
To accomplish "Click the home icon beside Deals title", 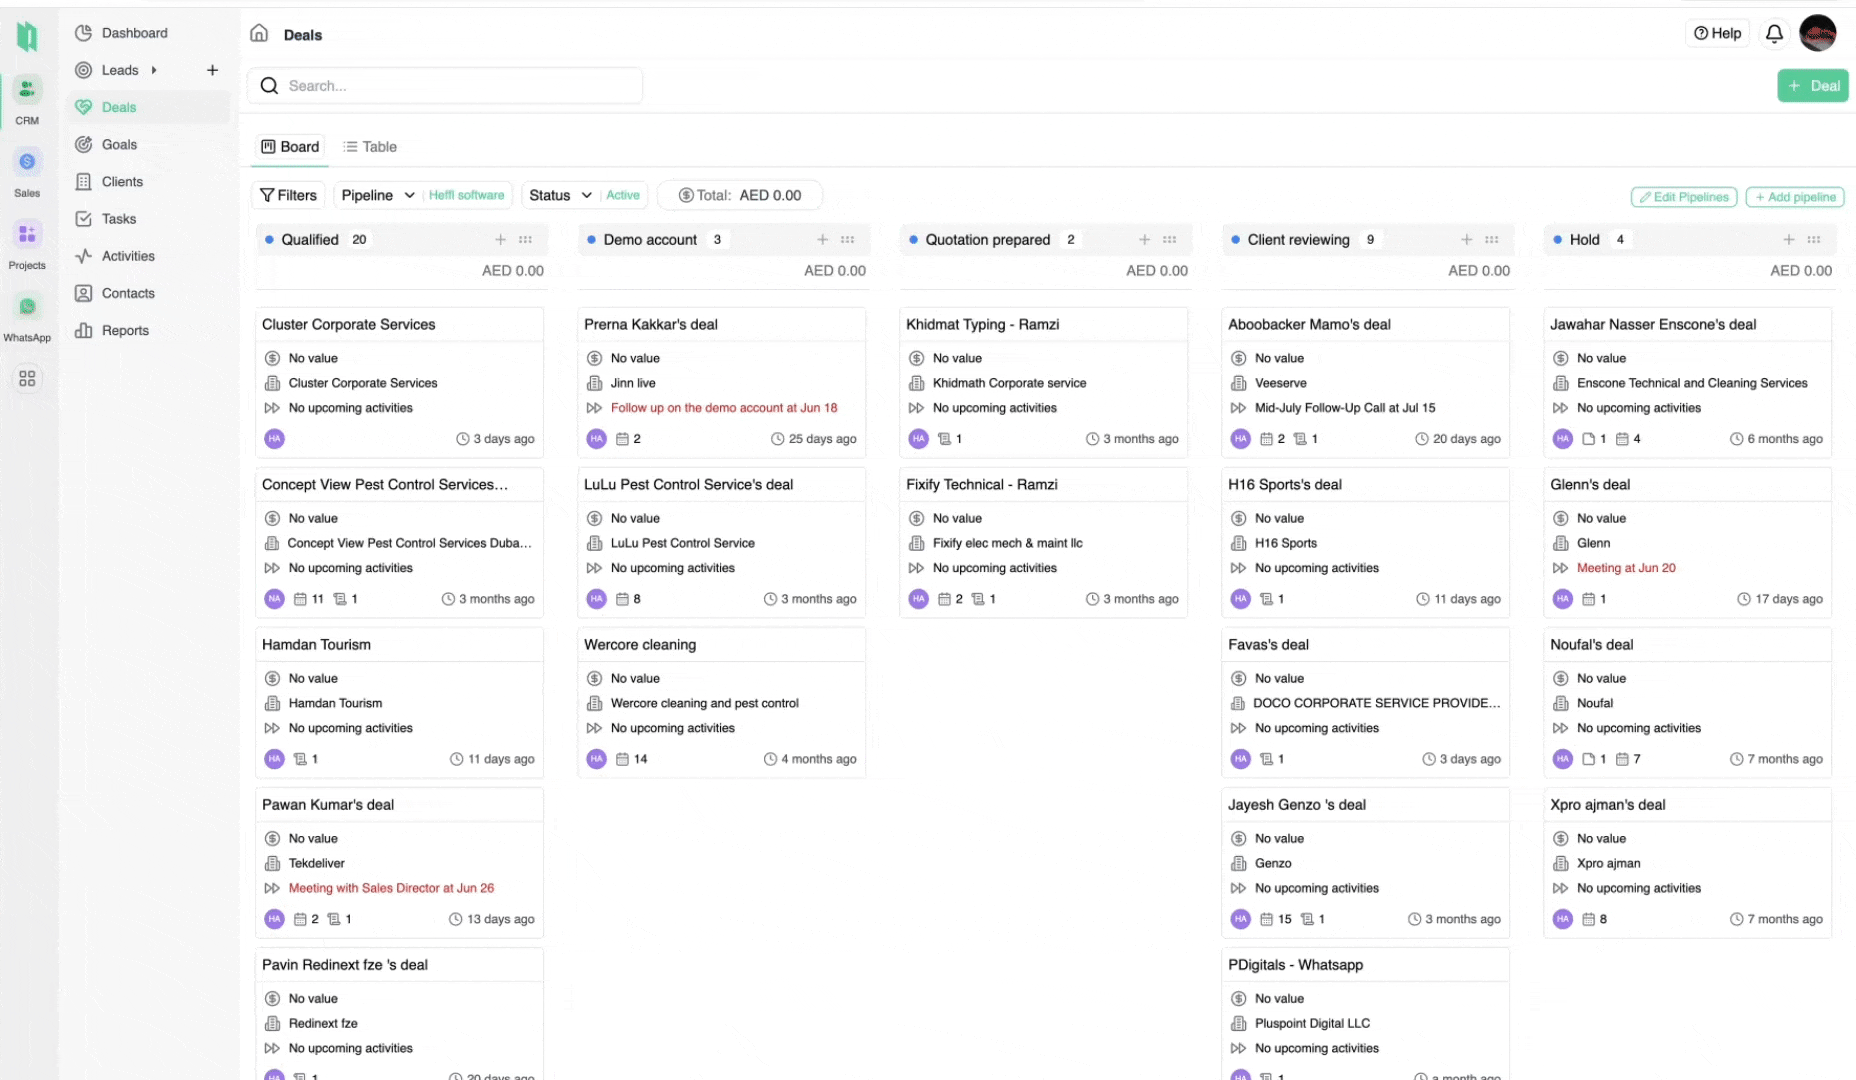I will (259, 33).
